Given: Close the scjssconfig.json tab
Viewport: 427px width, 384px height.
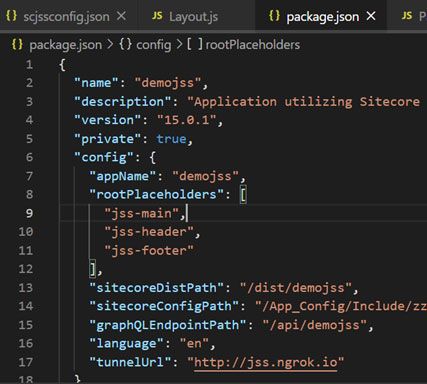Looking at the screenshot, I should point(122,16).
